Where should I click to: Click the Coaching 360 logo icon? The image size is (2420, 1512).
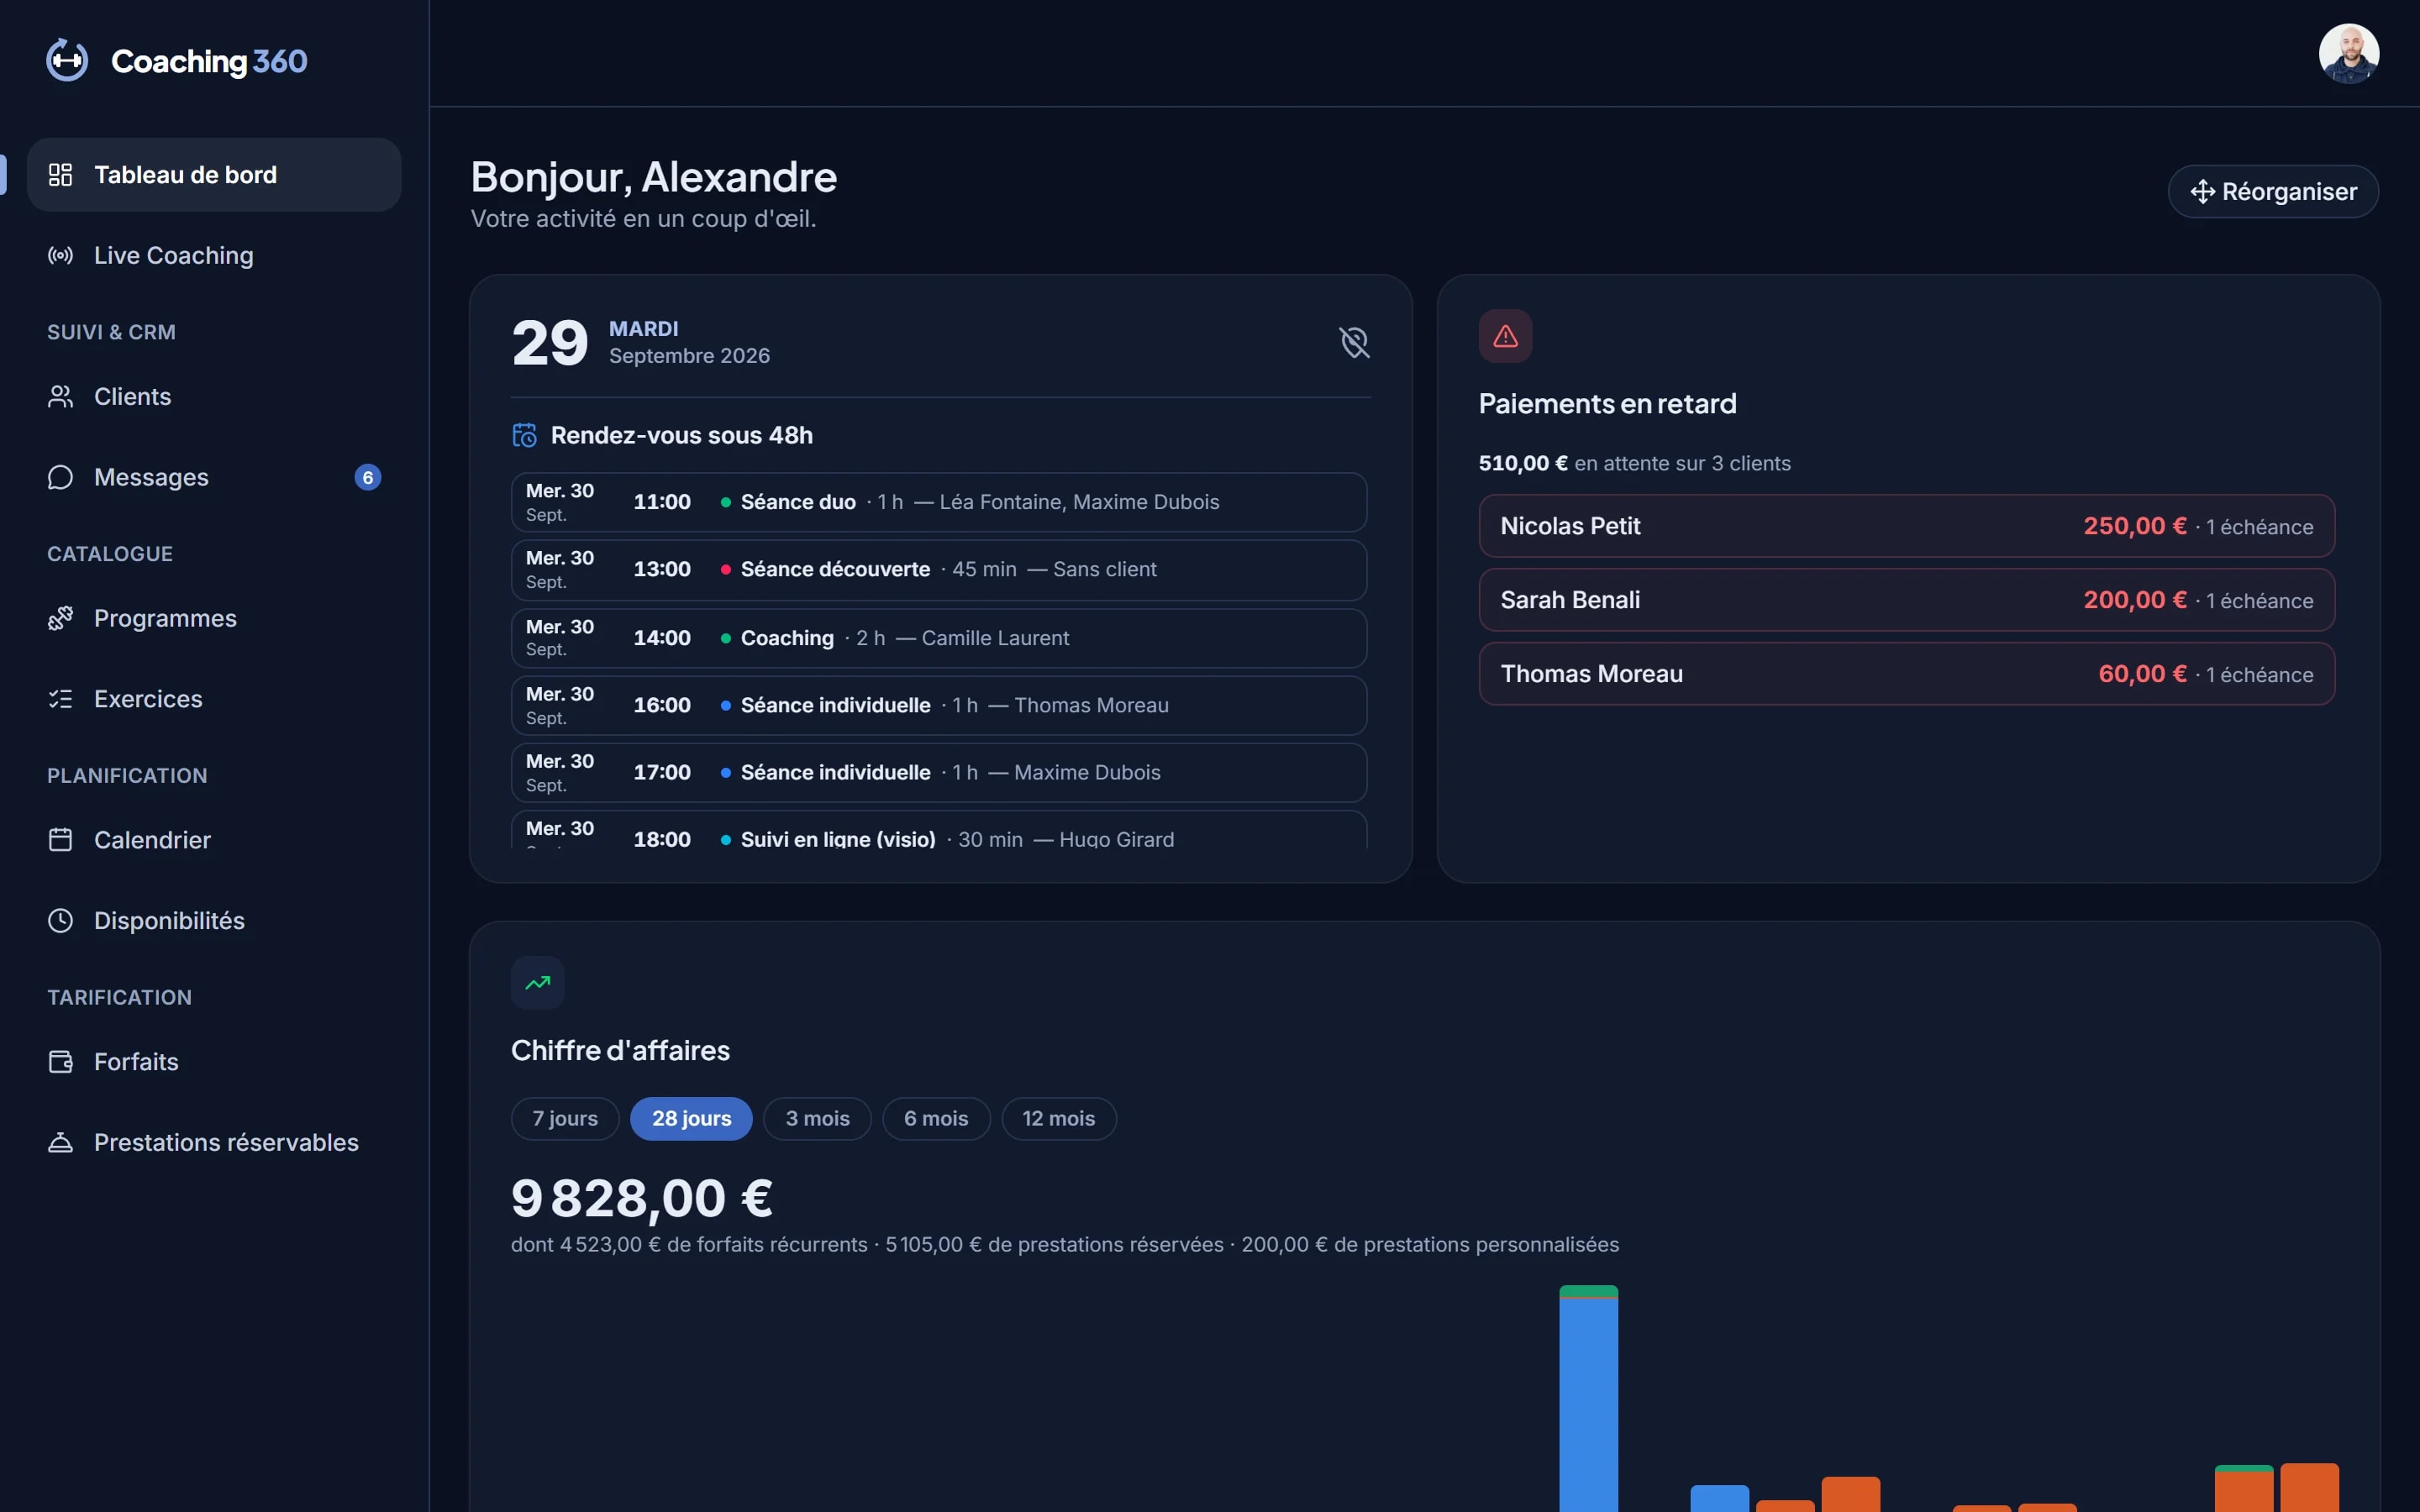coord(67,60)
